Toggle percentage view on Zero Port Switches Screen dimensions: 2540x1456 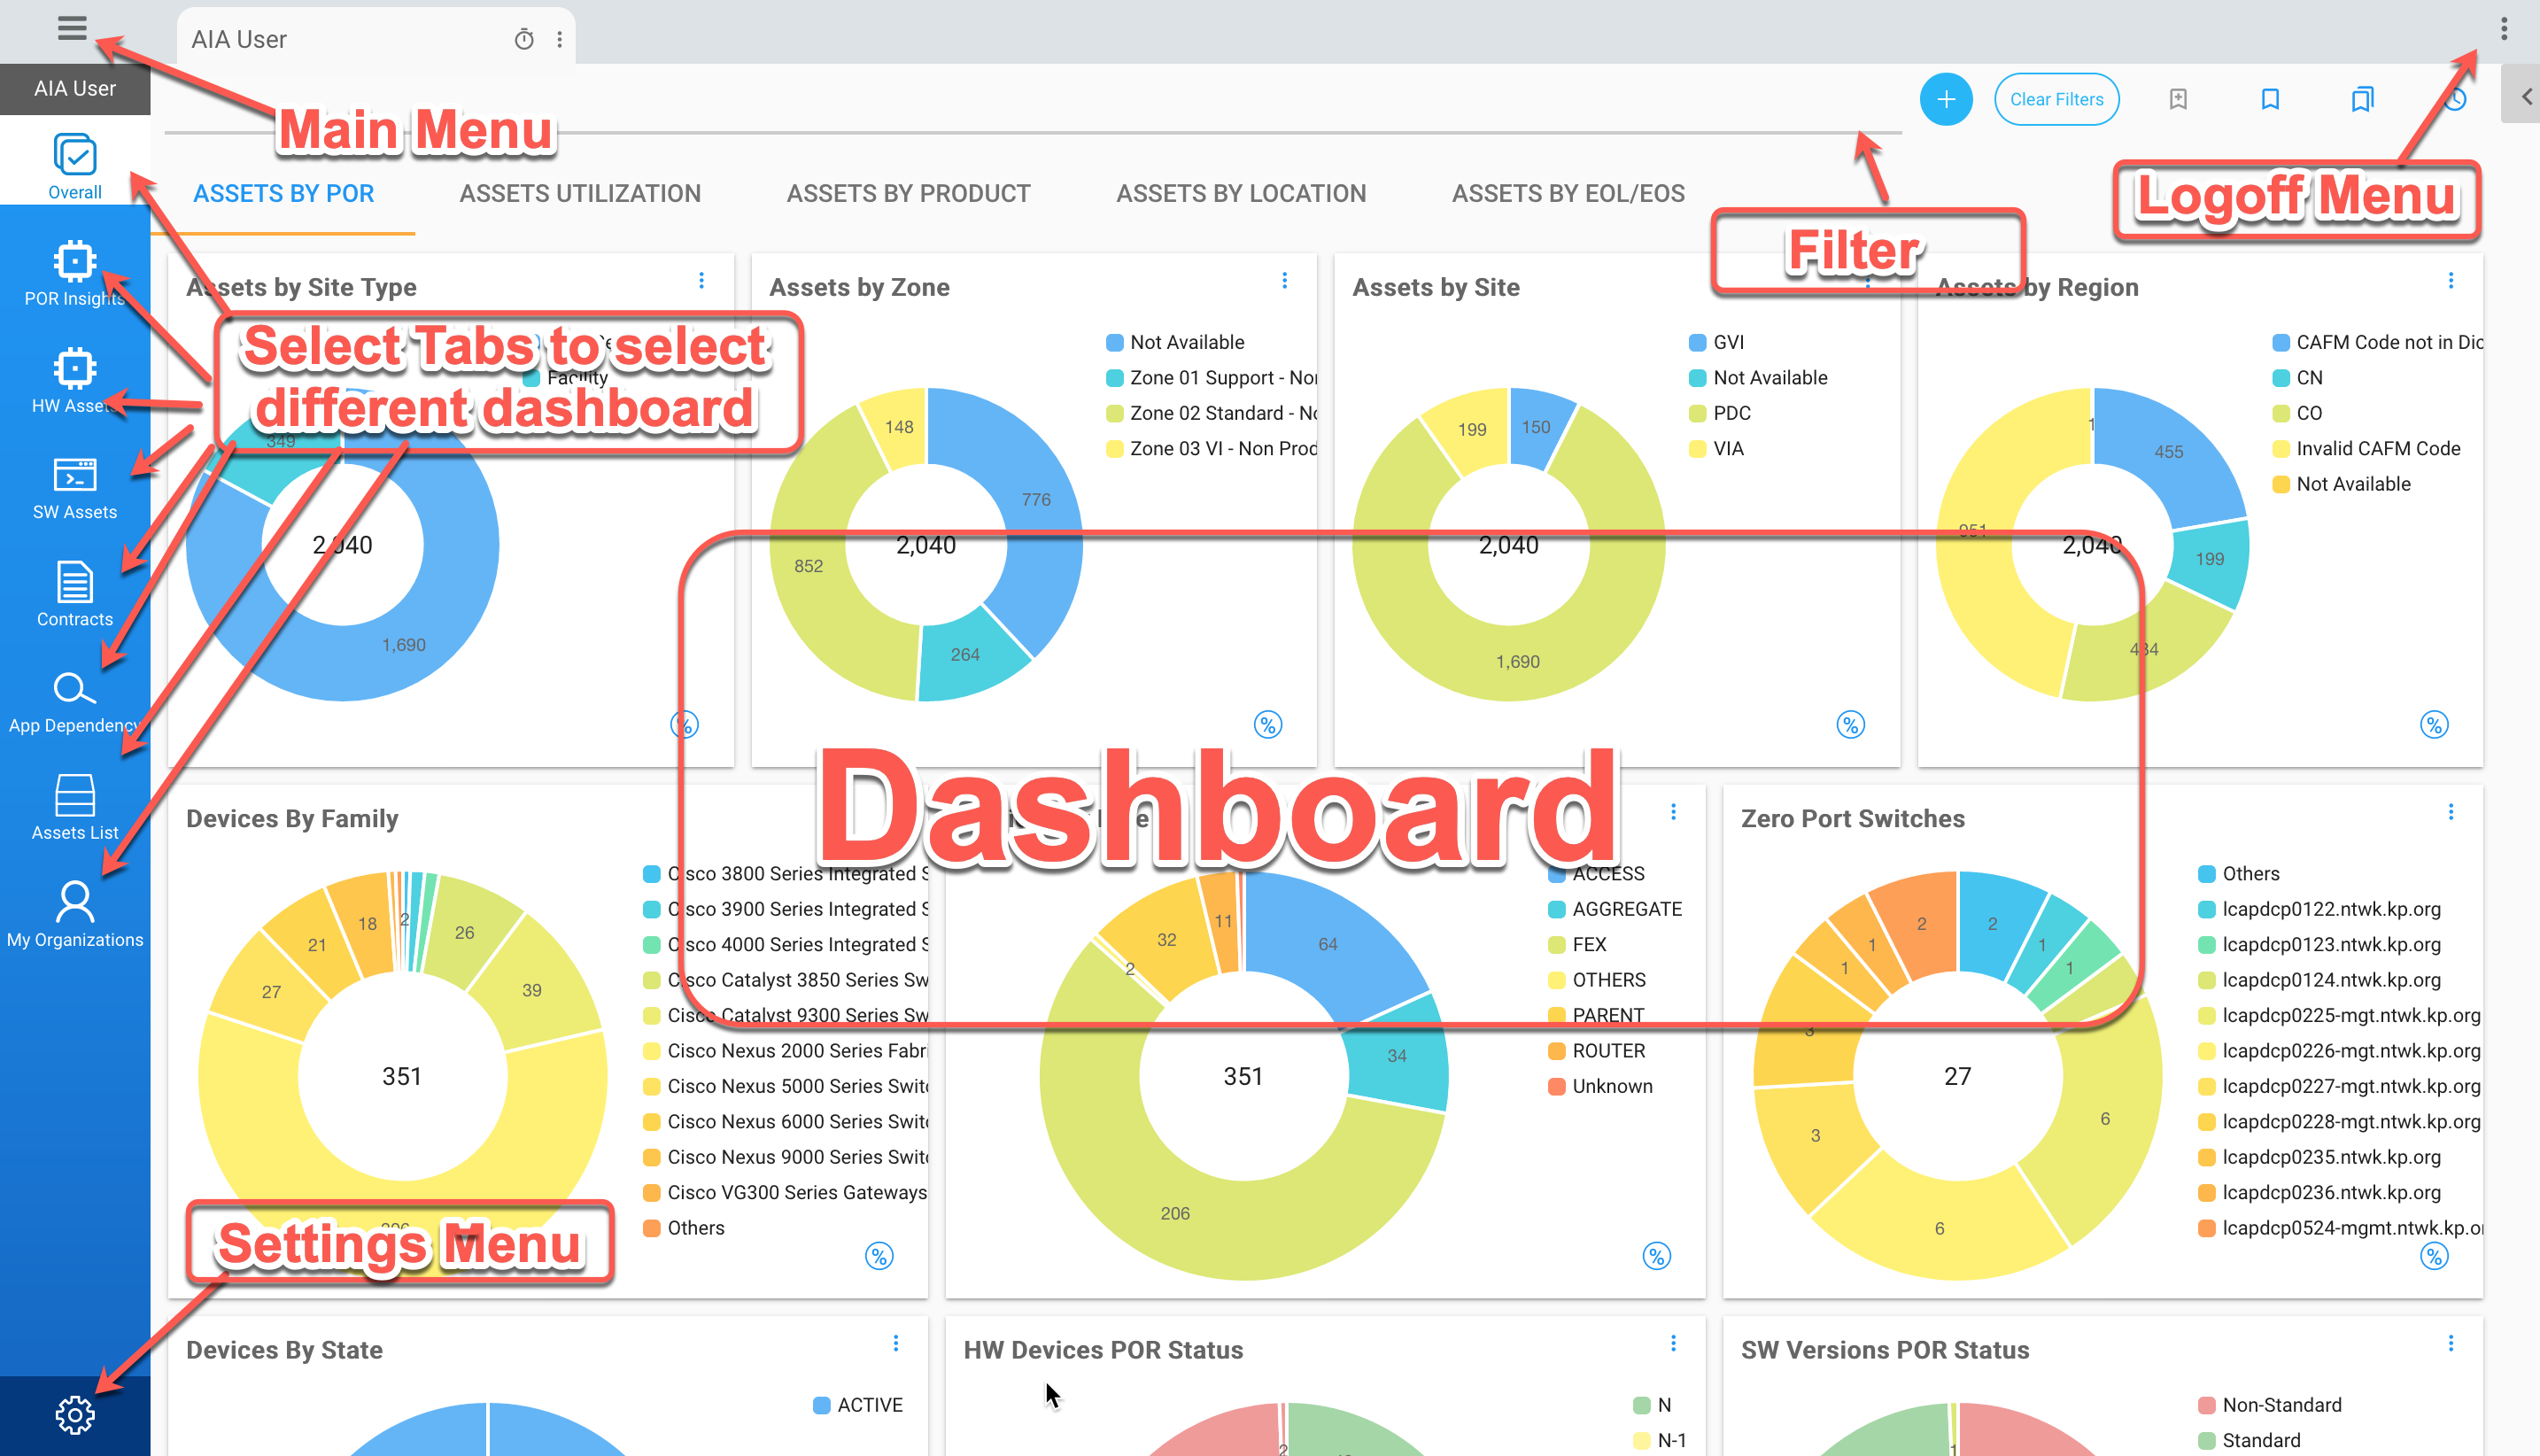[x=2434, y=1256]
